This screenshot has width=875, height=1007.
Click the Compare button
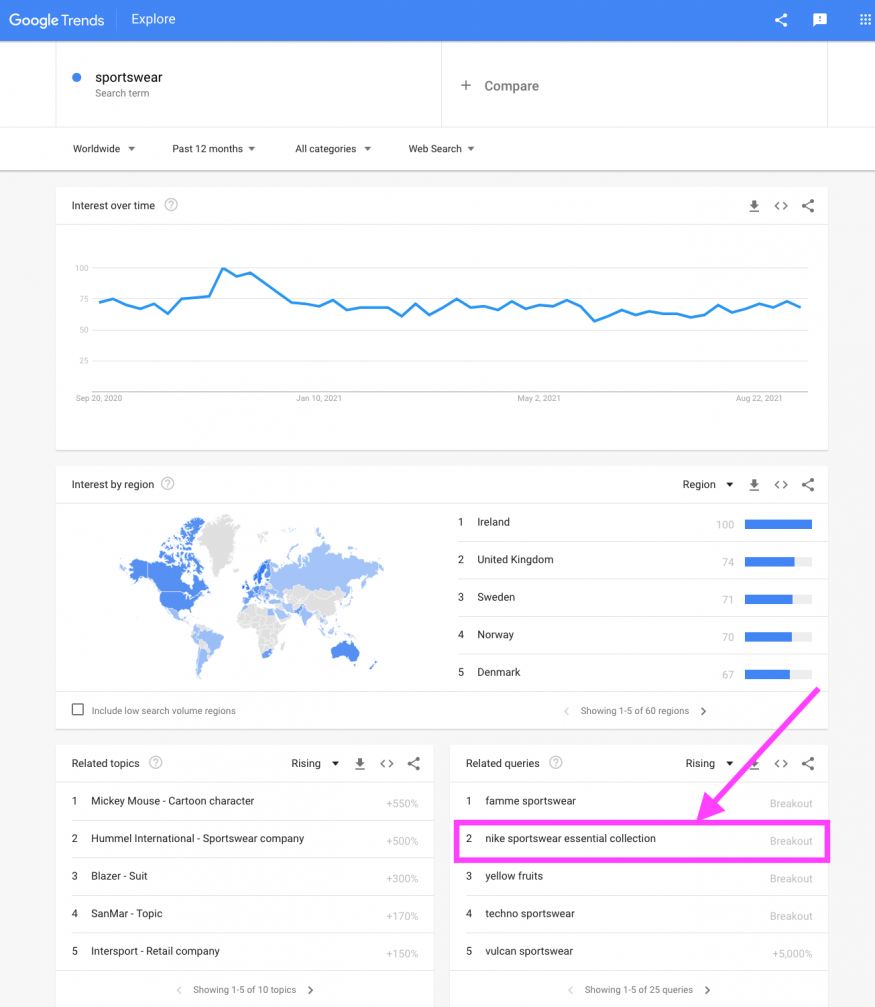point(499,86)
